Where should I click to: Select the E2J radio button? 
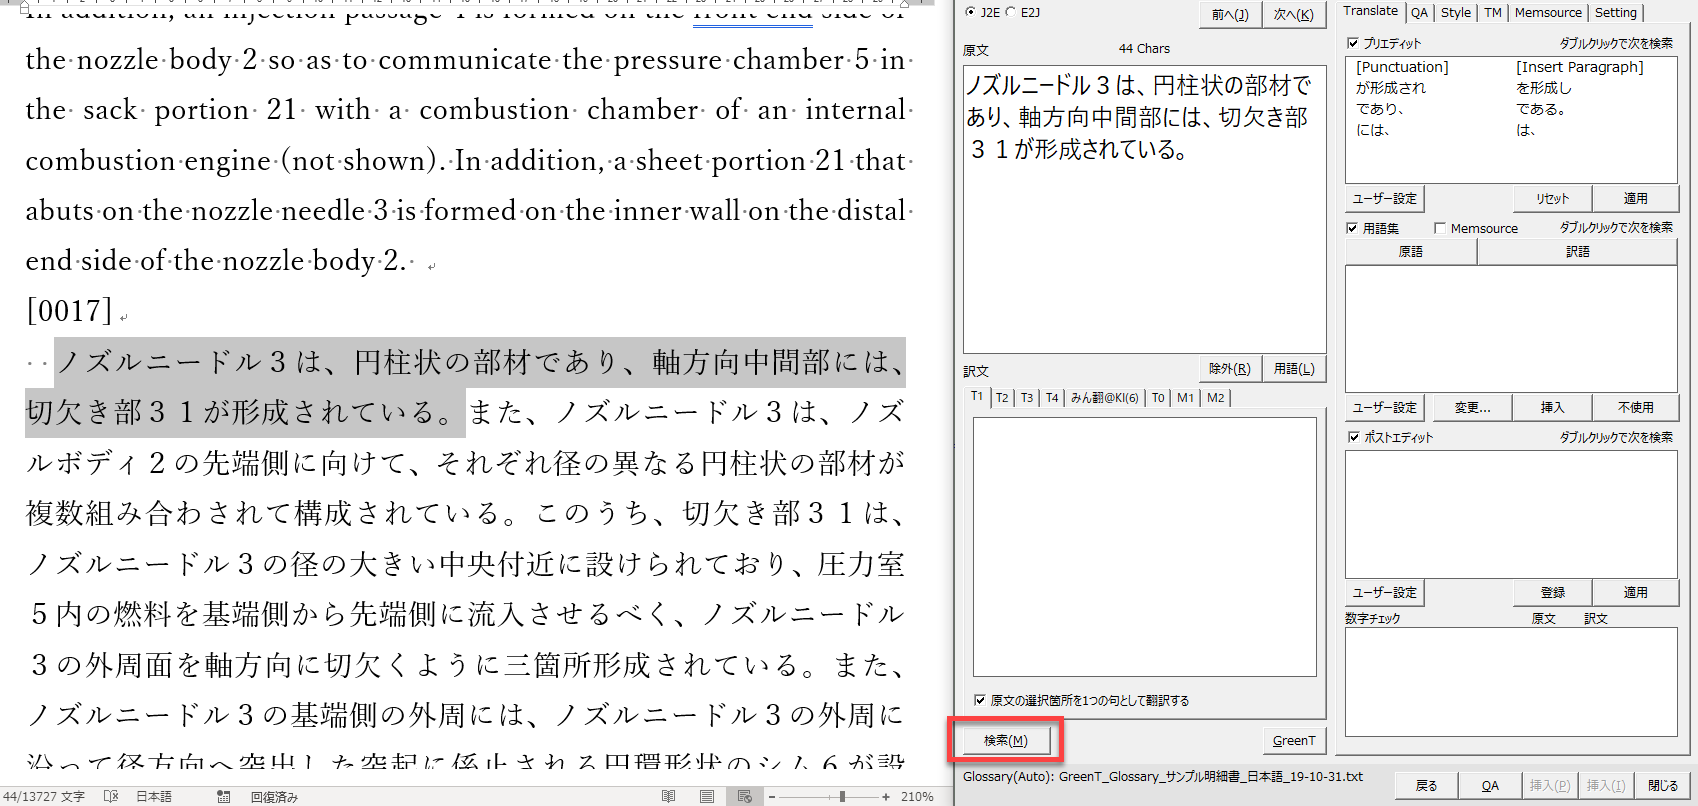pos(1010,12)
